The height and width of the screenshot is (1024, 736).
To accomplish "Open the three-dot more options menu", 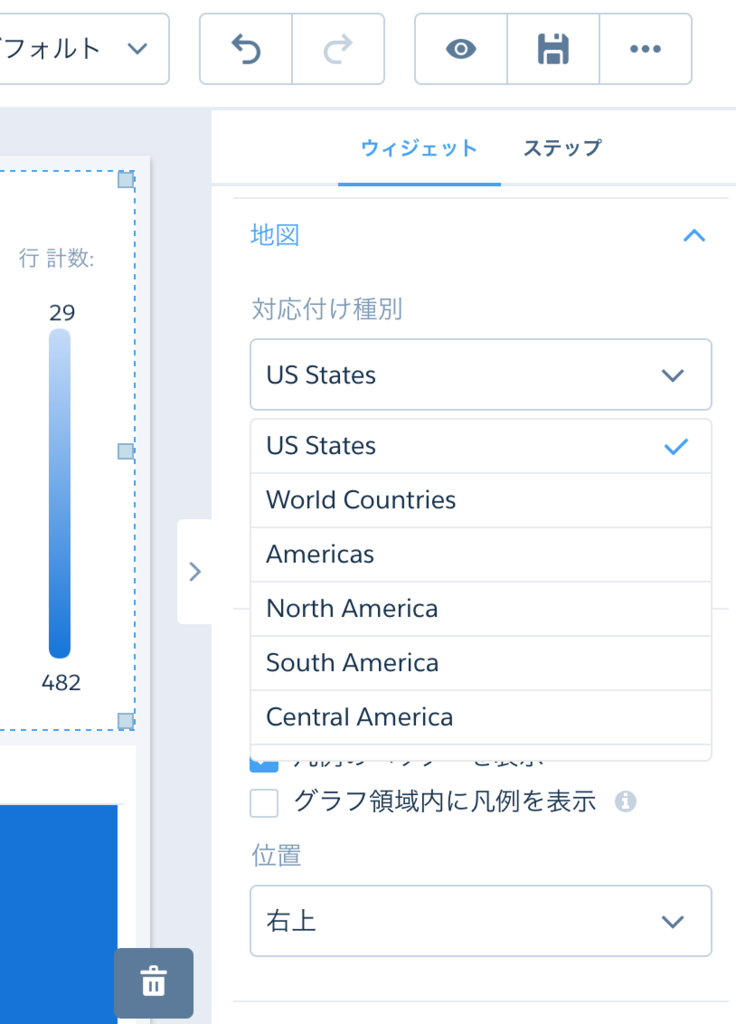I will [x=645, y=49].
